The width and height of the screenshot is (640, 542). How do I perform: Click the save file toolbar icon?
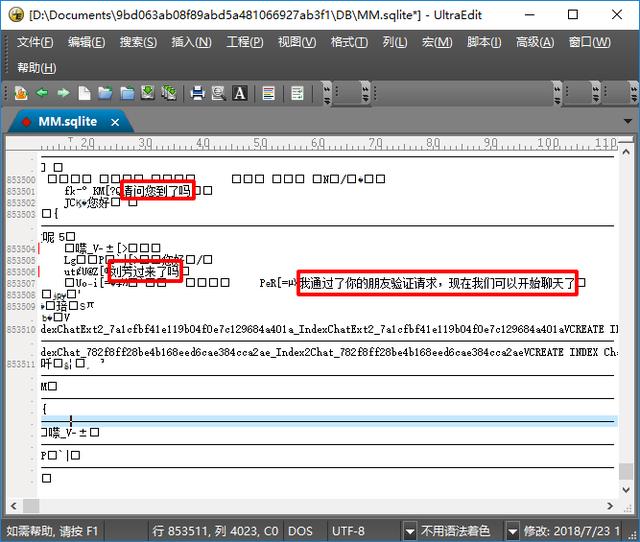(148, 93)
